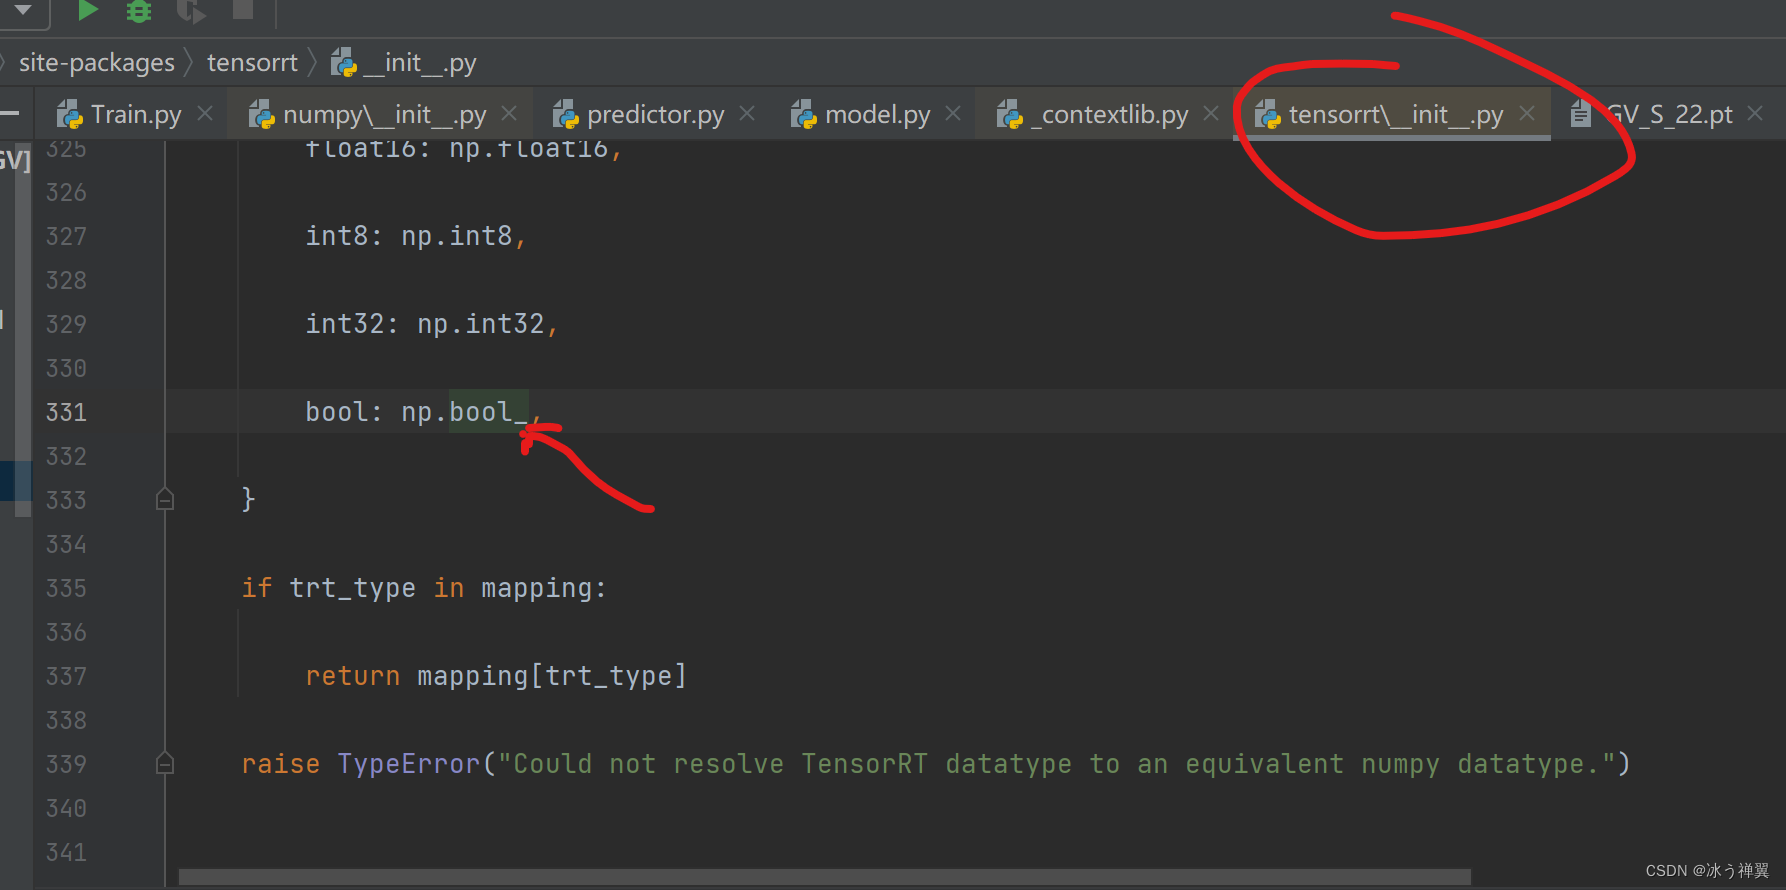Switch to the model.py tab
The height and width of the screenshot is (890, 1786).
point(877,114)
